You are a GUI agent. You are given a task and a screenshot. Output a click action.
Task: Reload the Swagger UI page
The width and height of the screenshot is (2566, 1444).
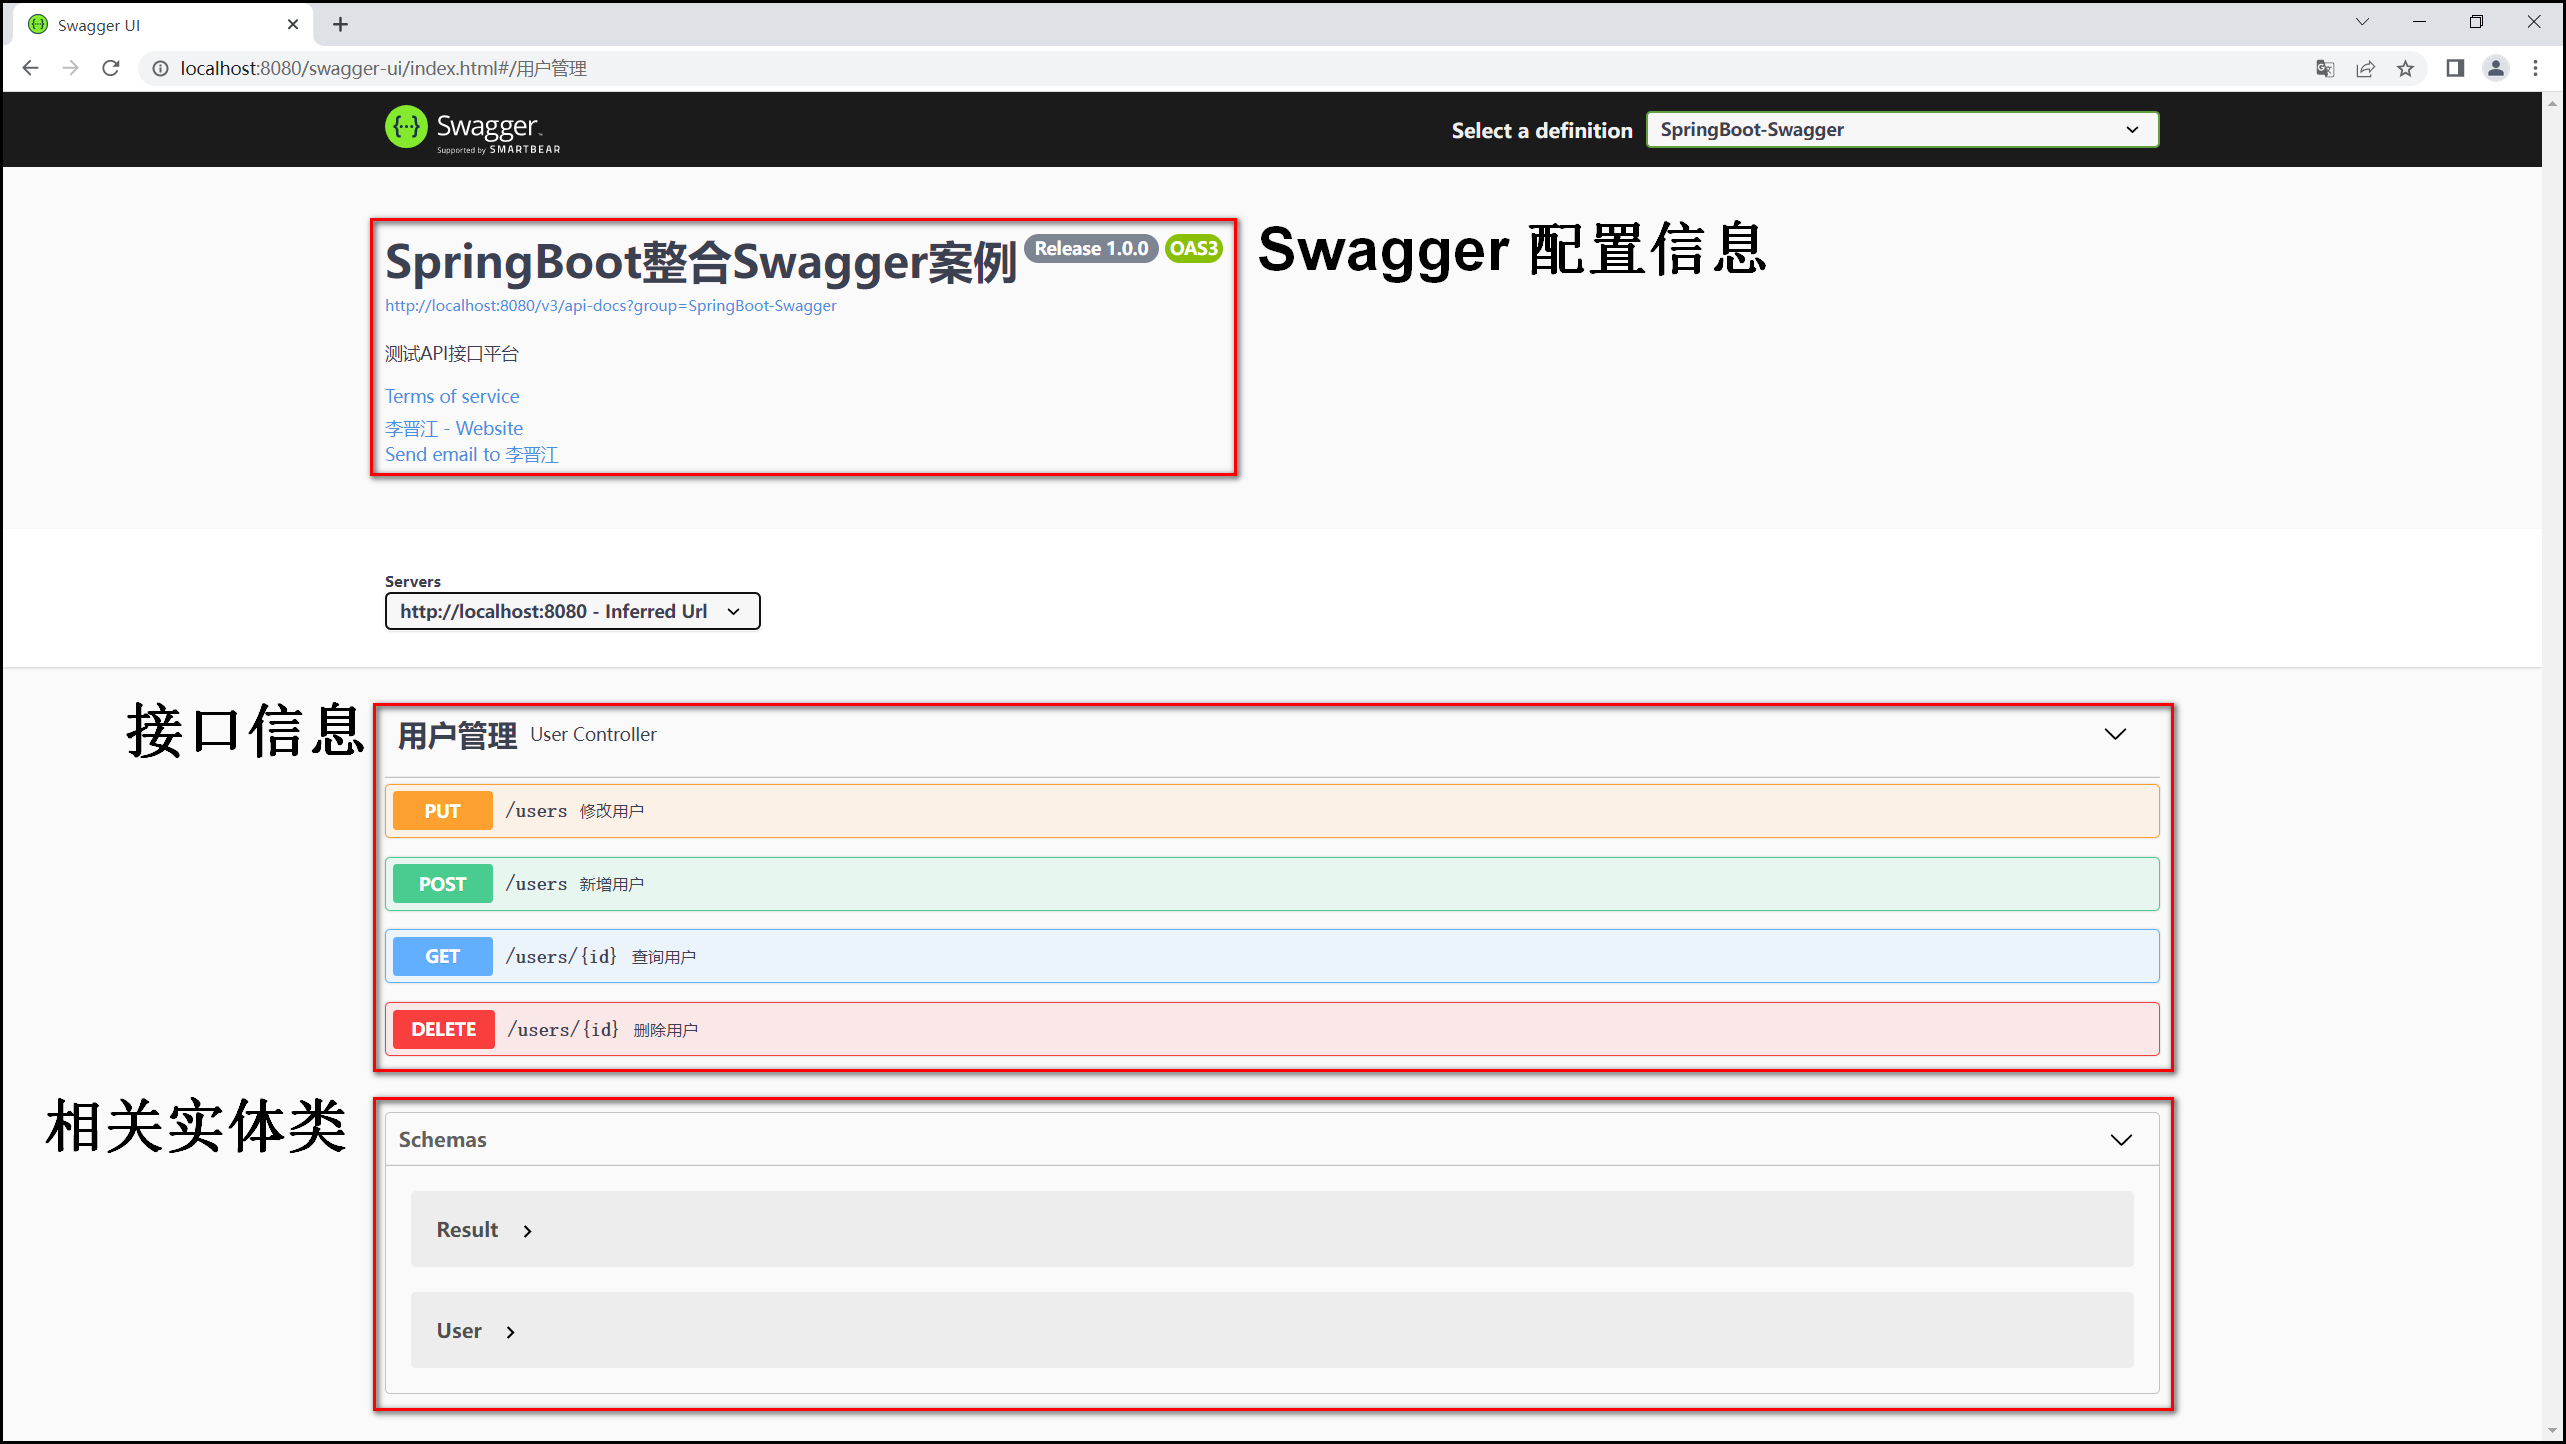[x=111, y=68]
